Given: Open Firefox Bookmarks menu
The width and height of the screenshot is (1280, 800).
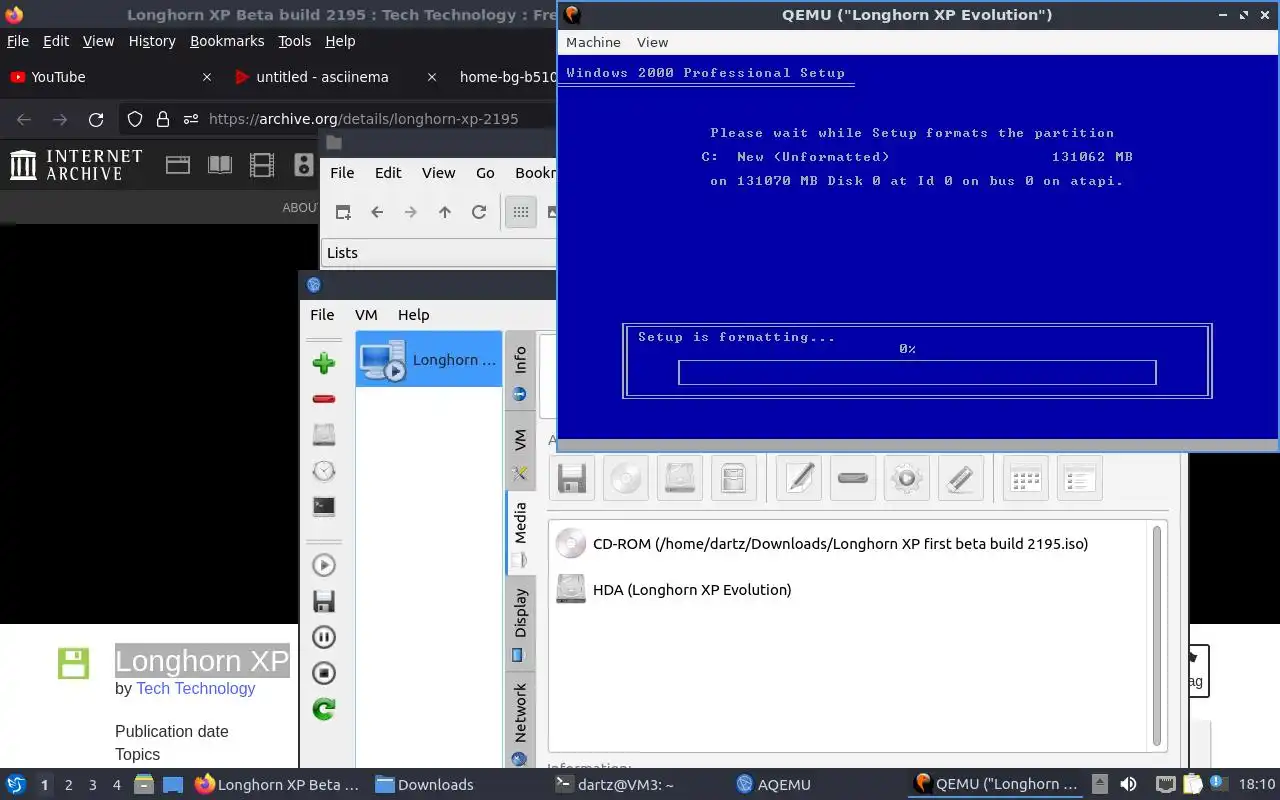Looking at the screenshot, I should coord(227,41).
